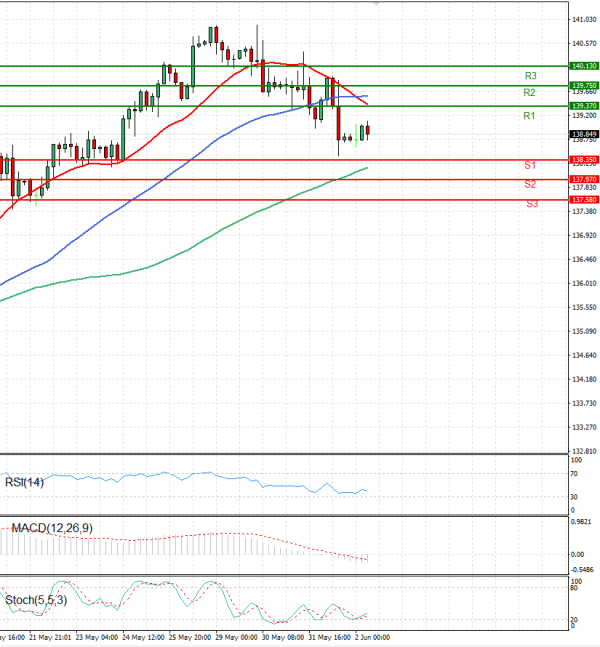Viewport: 600px width, 647px height.
Task: Click the 133.730 price axis value
Action: [x=584, y=403]
